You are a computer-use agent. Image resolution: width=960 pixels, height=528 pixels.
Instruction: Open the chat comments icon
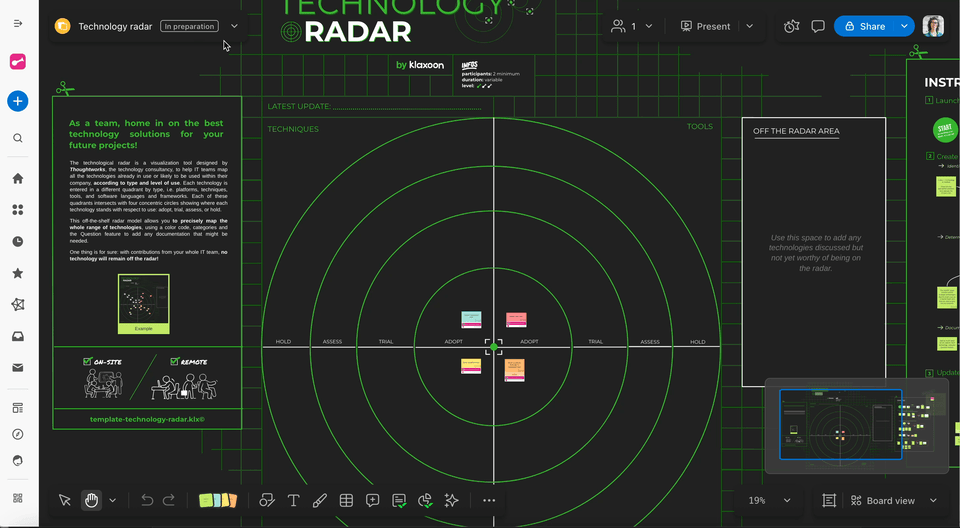pos(818,26)
